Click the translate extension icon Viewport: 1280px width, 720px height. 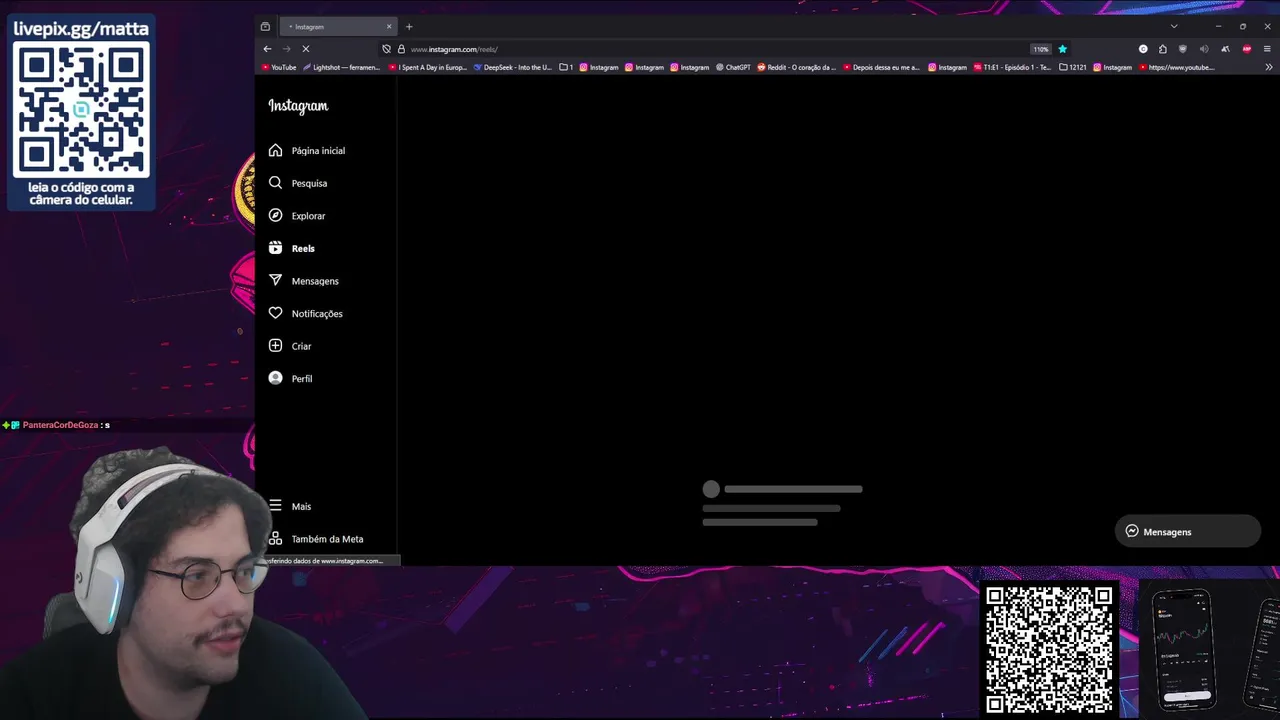pyautogui.click(x=1225, y=49)
